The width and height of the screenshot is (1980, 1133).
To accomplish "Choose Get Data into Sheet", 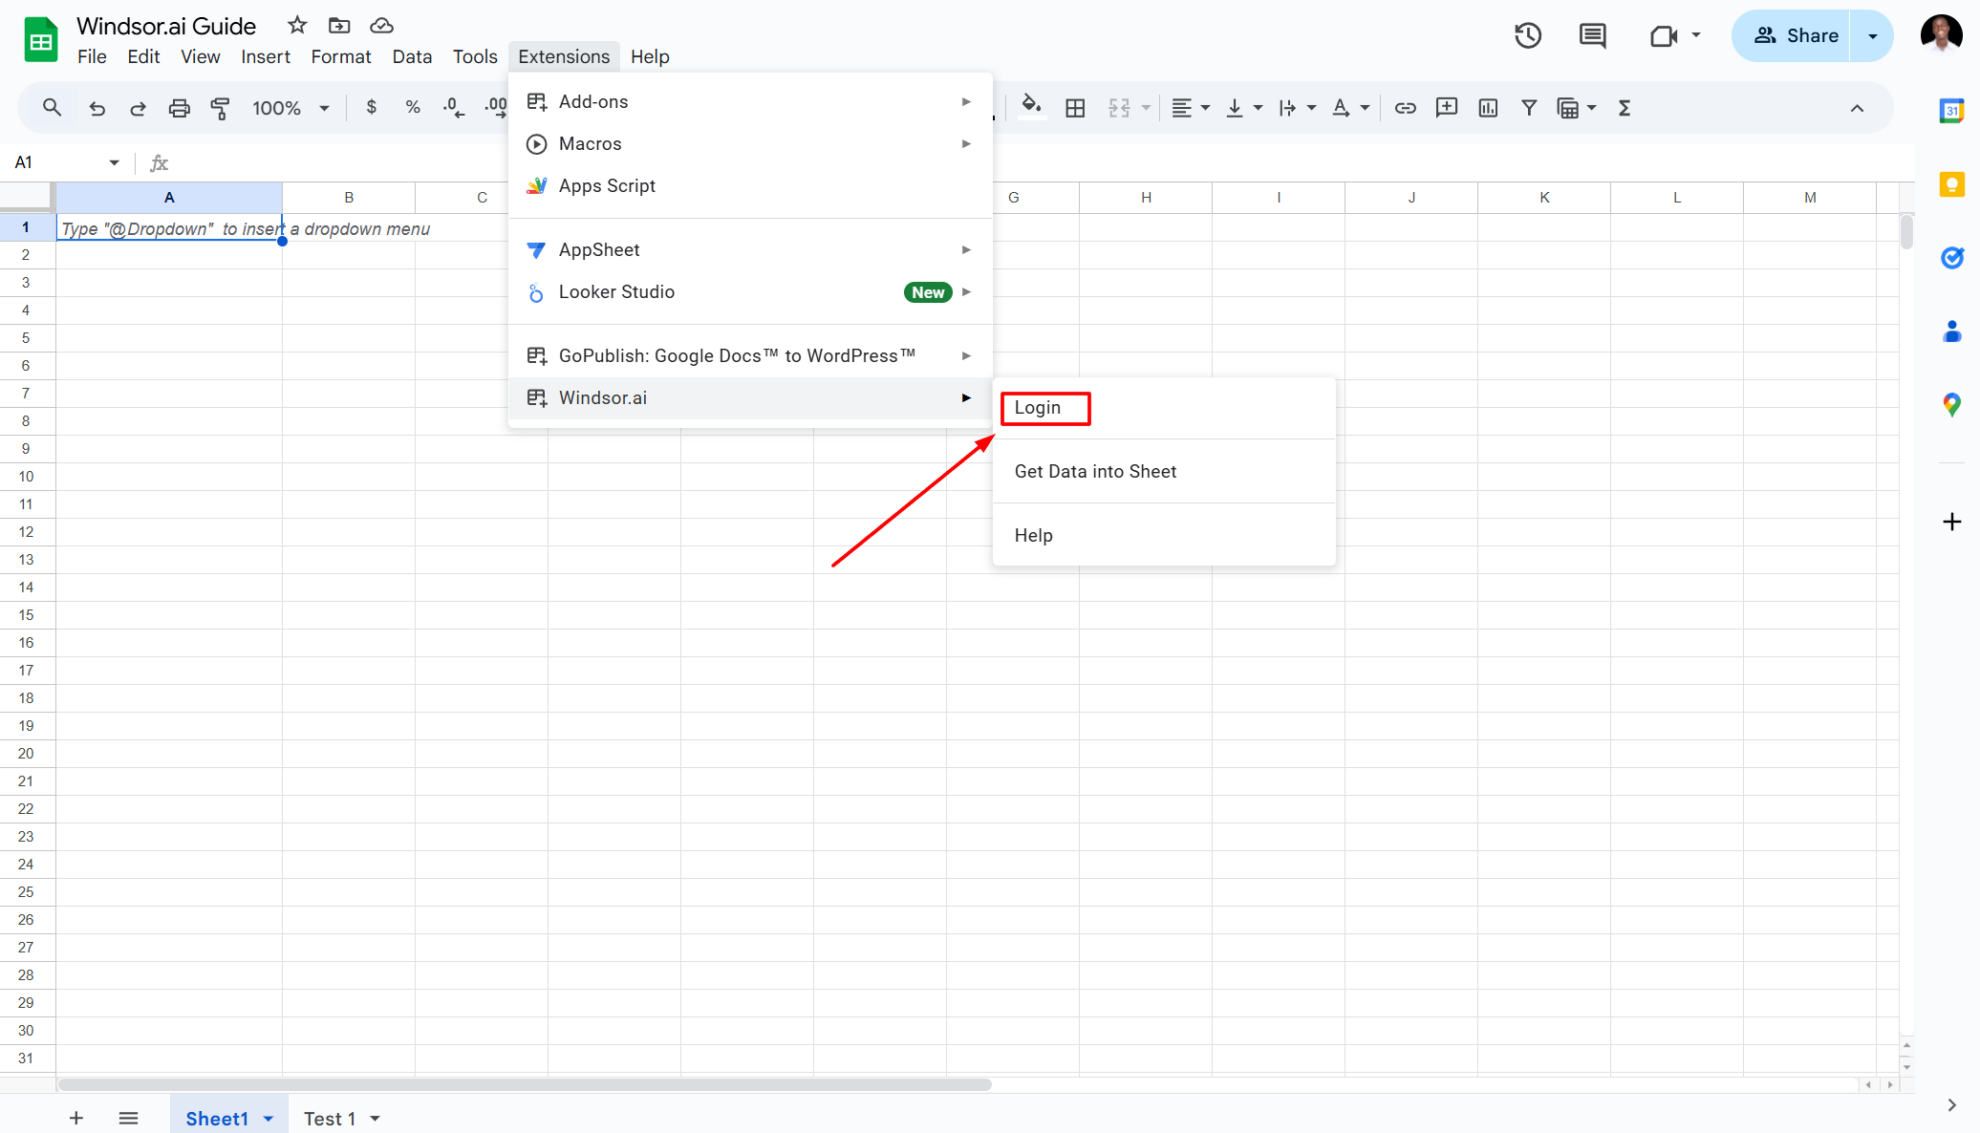I will tap(1164, 472).
